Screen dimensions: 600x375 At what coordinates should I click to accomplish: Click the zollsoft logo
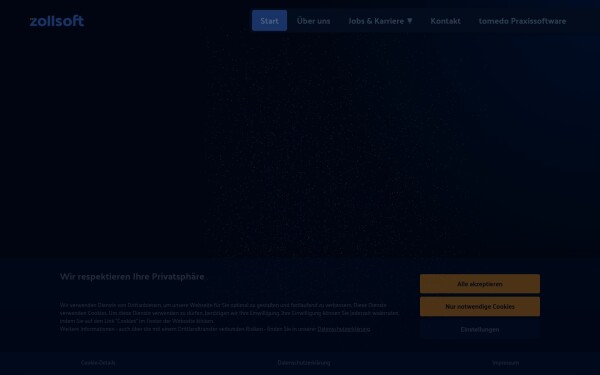57,21
